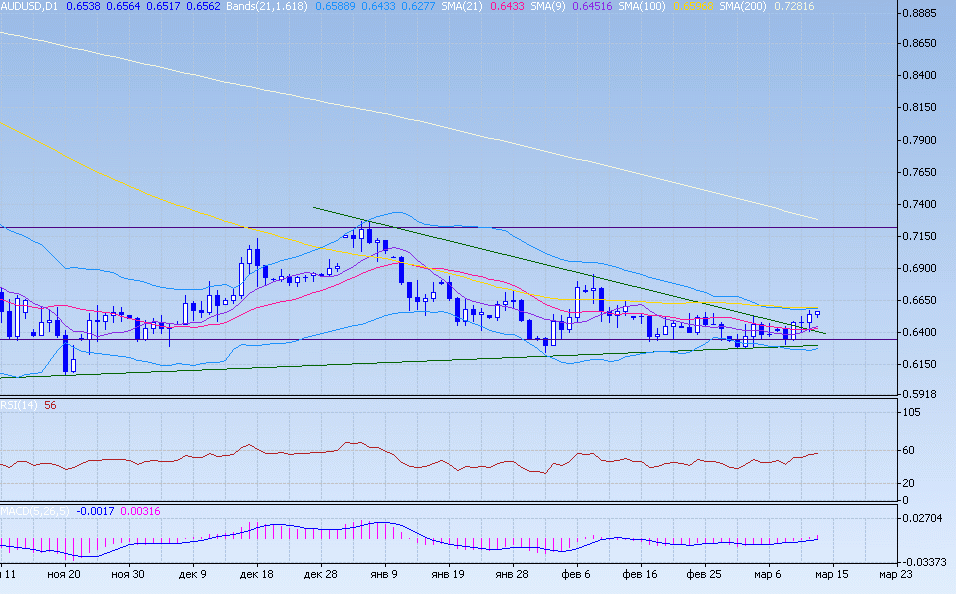Viewport: 956px width, 594px height.
Task: Select the 'дек 18' date marker
Action: (257, 575)
